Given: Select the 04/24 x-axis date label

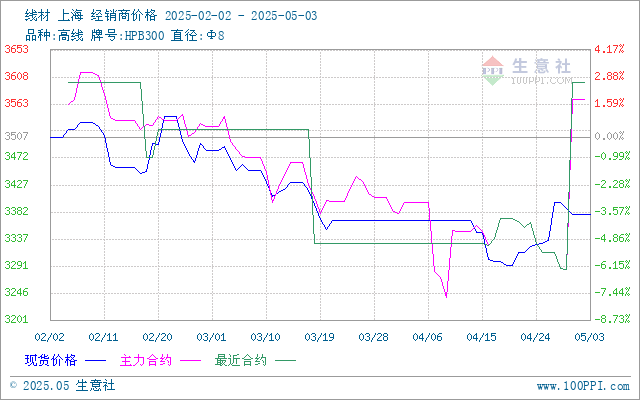Looking at the screenshot, I should (x=536, y=337).
